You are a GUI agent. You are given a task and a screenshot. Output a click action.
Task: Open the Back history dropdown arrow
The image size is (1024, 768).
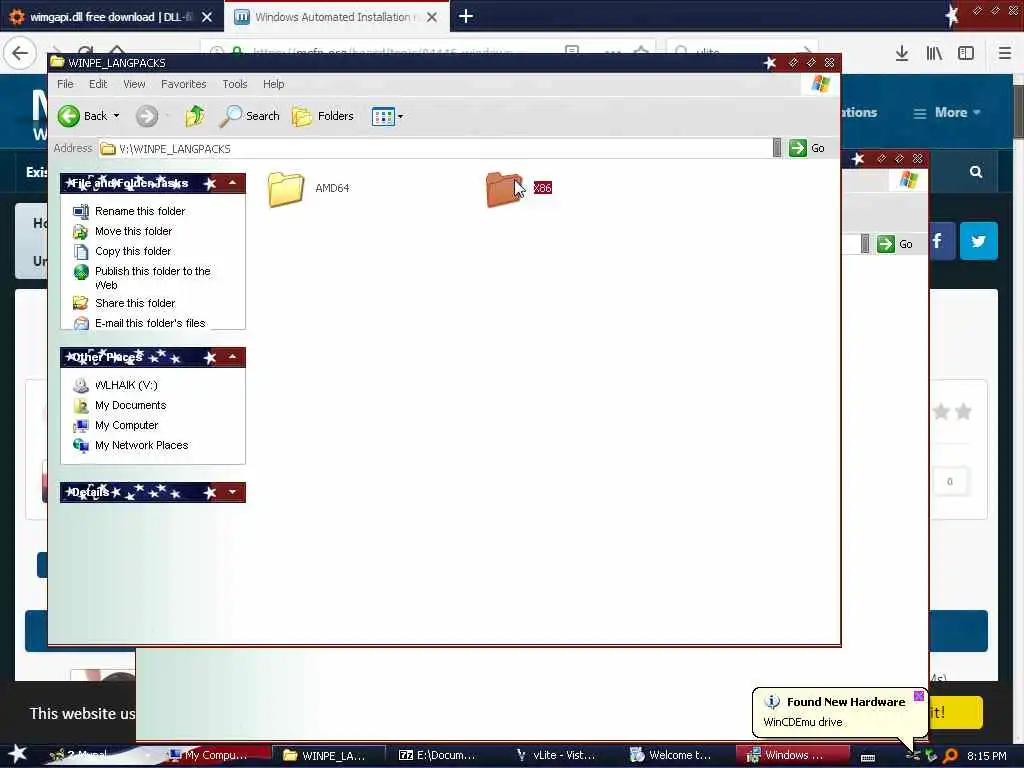click(x=116, y=116)
